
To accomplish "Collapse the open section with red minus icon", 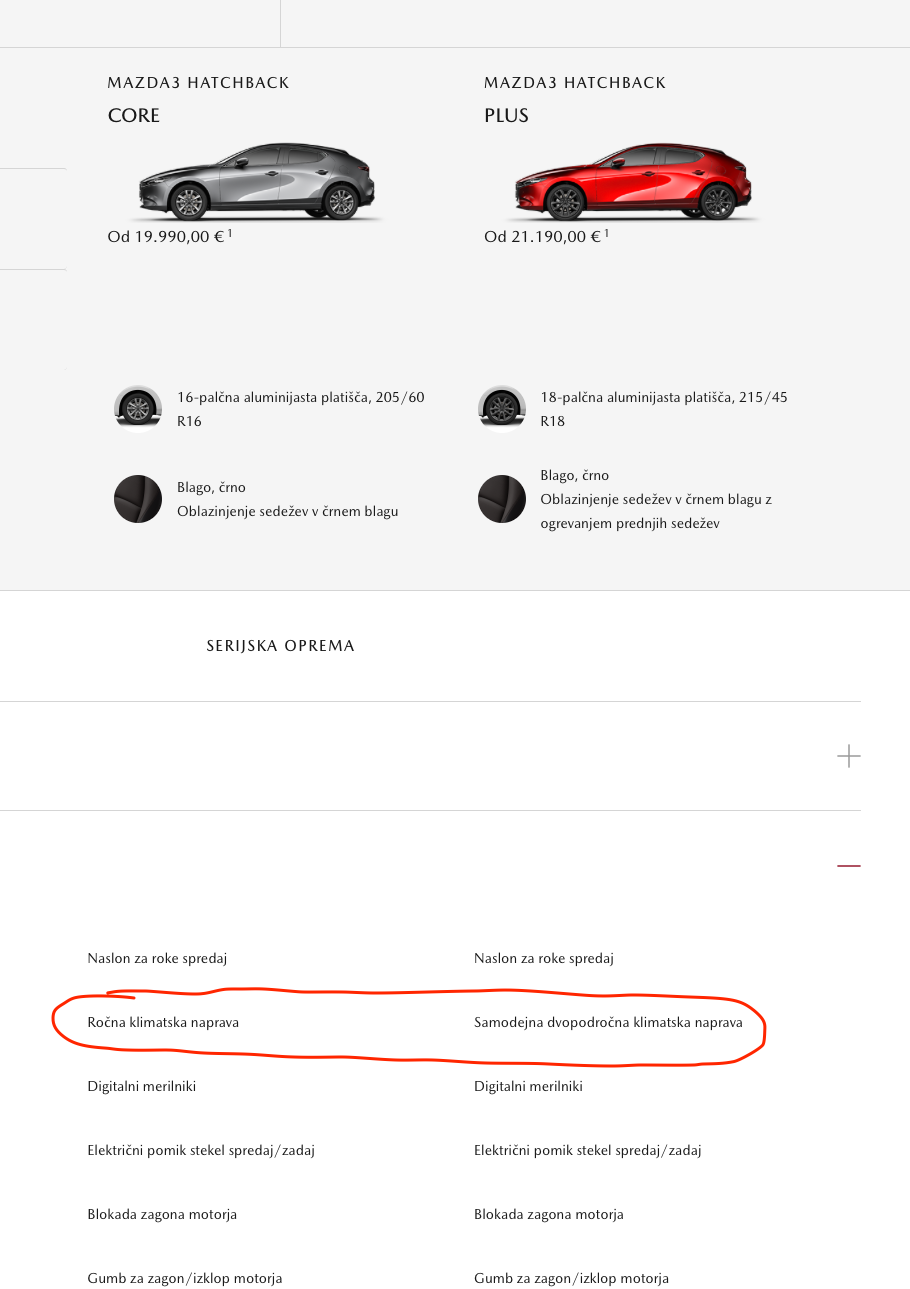I will click(849, 866).
